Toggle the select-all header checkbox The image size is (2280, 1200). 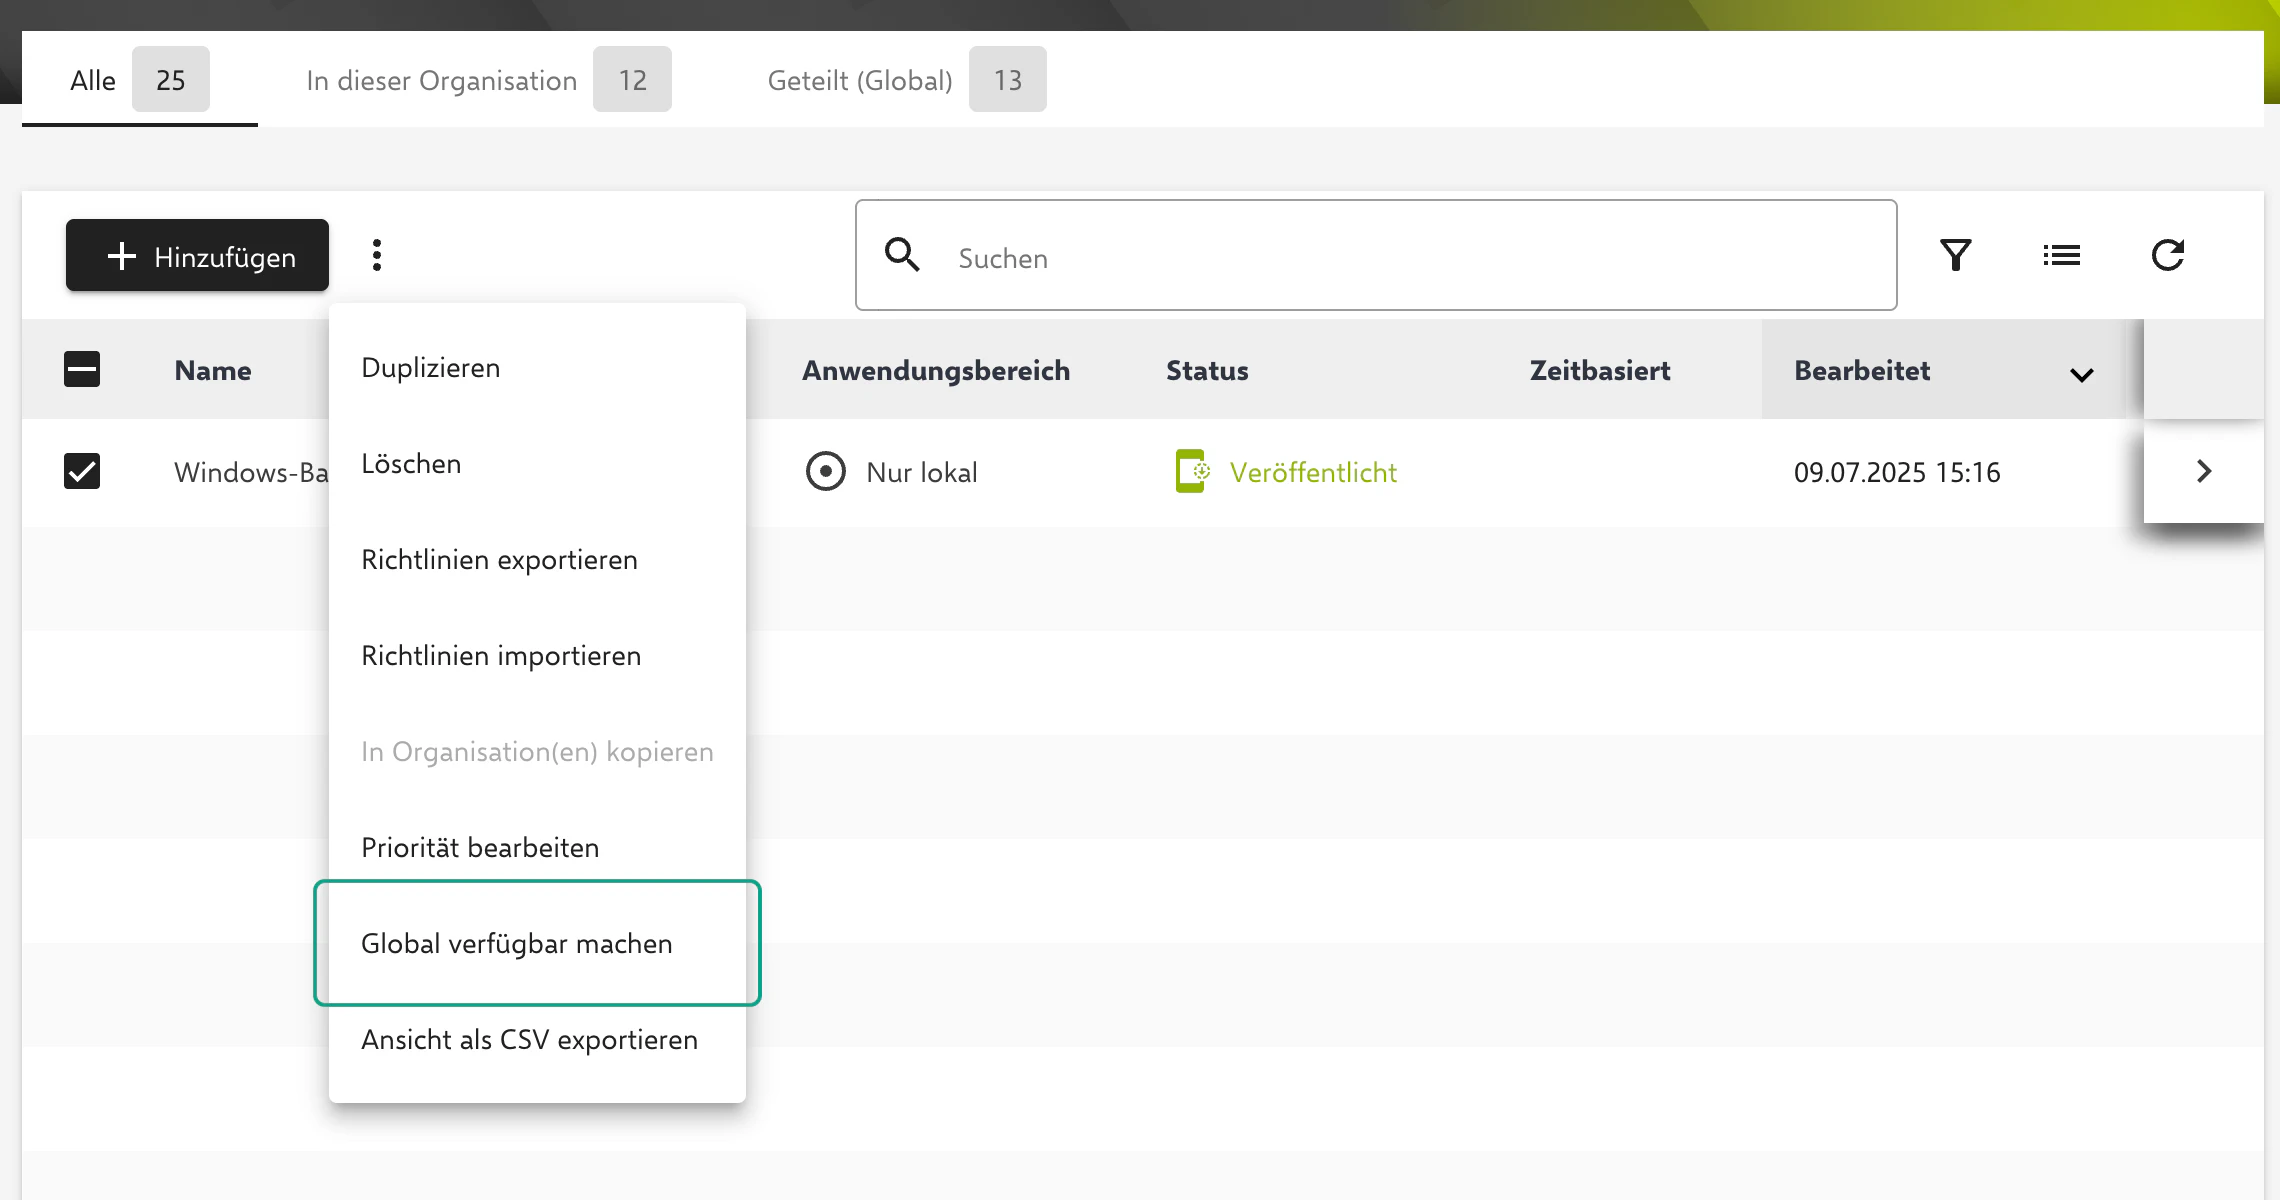(82, 369)
